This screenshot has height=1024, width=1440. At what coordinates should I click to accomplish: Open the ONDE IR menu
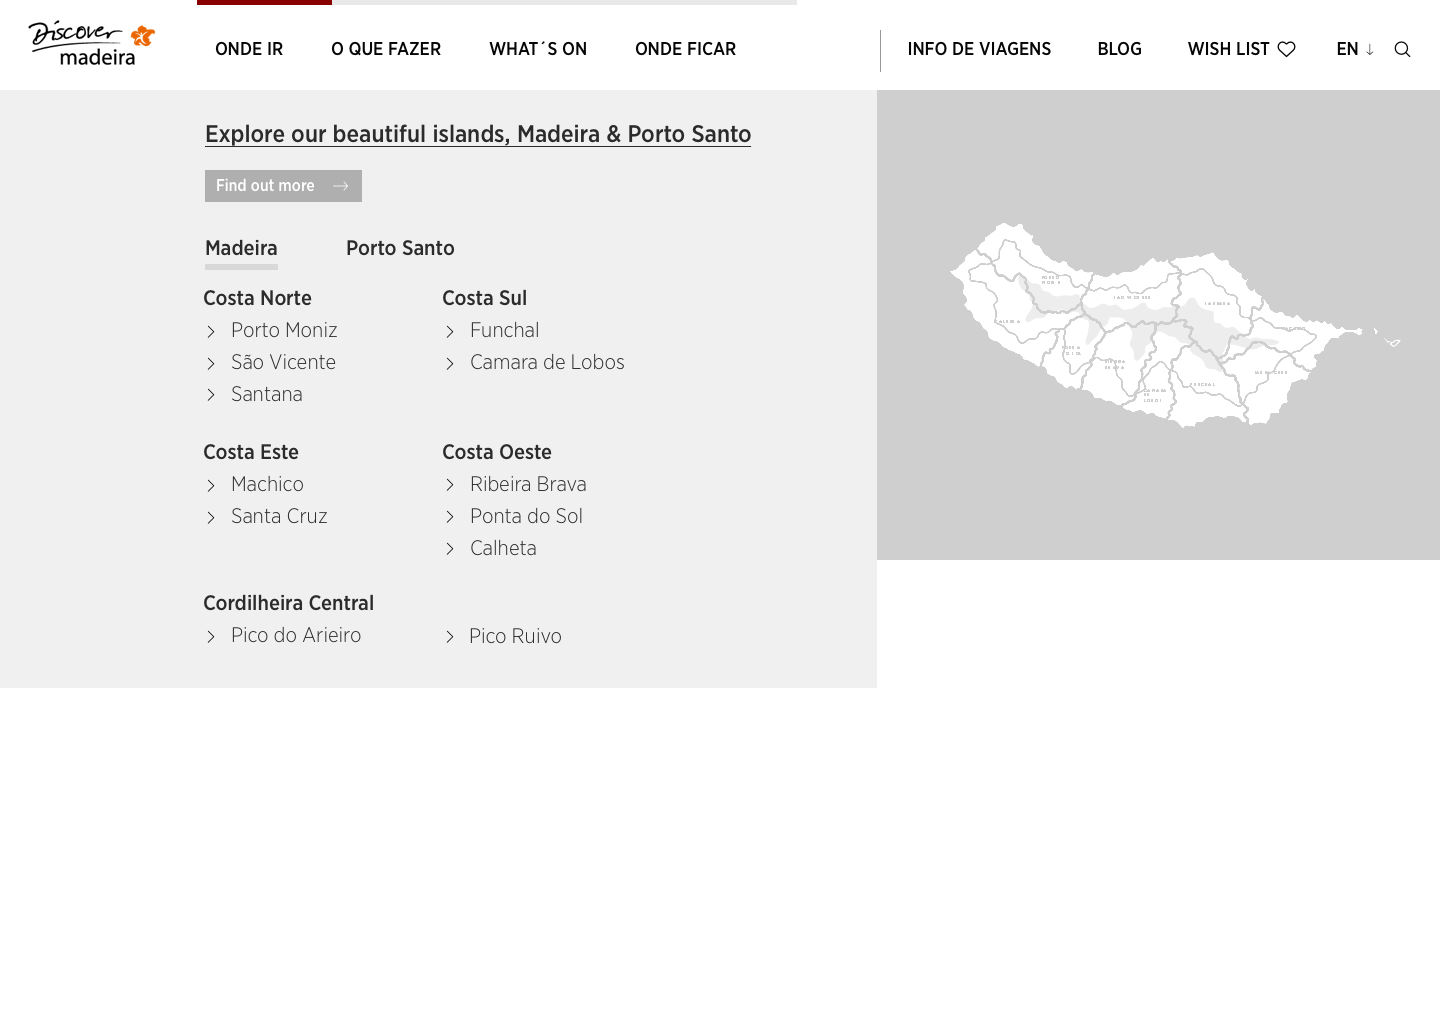[x=249, y=49]
